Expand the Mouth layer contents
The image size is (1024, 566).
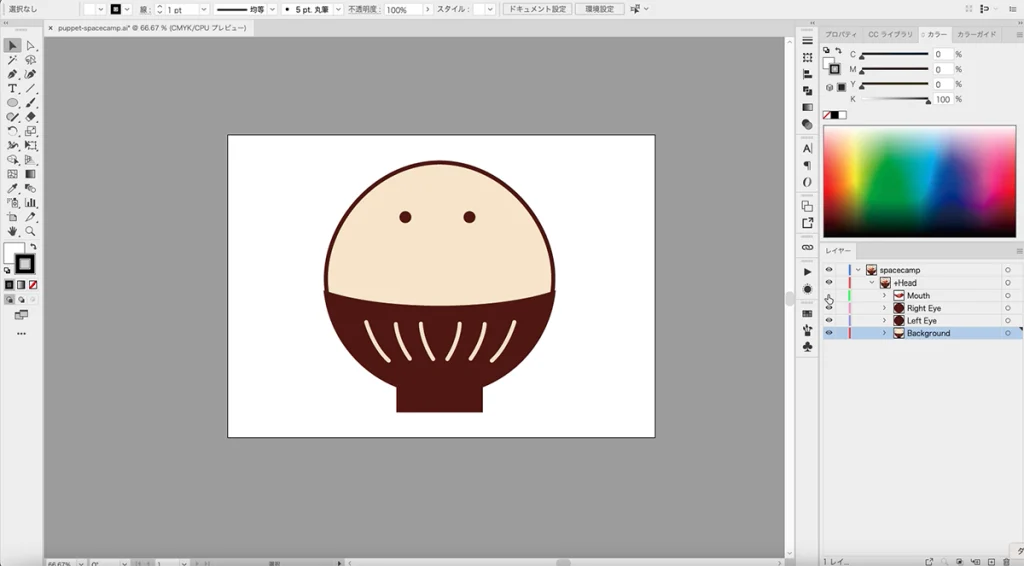pyautogui.click(x=884, y=296)
